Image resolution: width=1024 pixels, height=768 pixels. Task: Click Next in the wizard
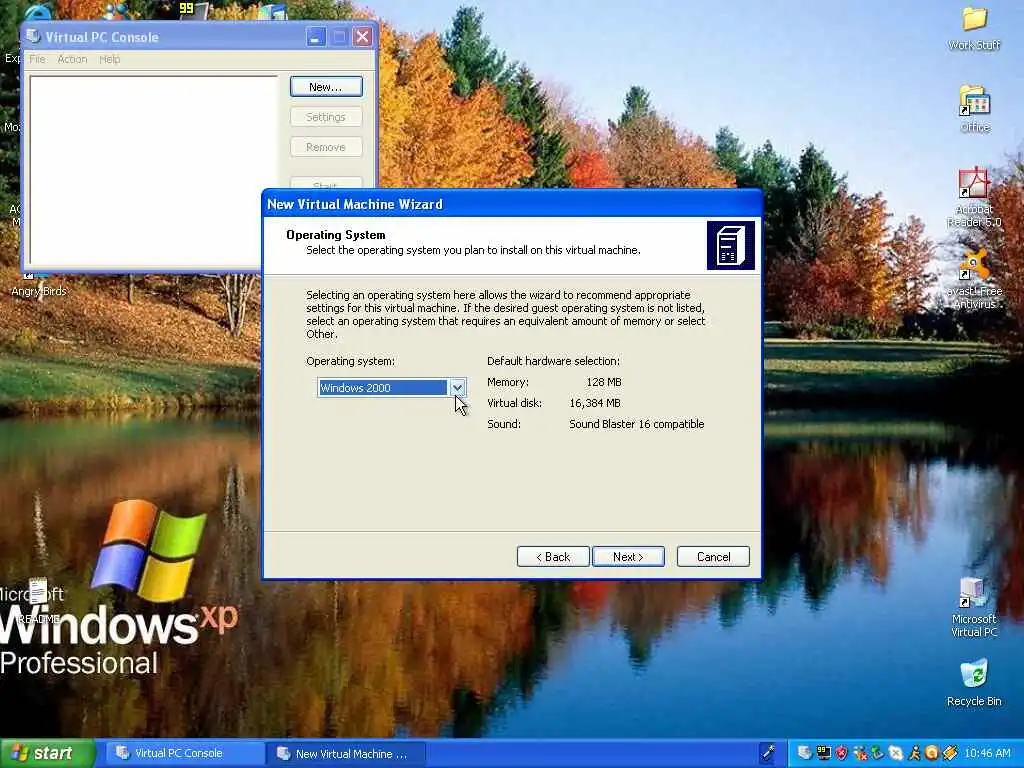coord(628,556)
